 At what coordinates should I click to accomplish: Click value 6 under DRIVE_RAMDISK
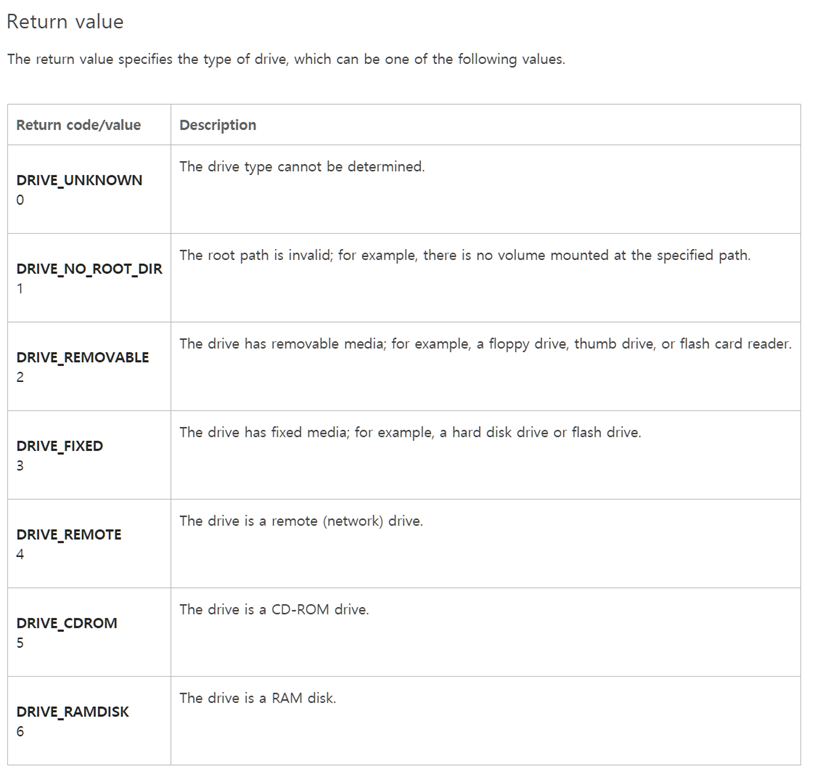[x=21, y=731]
